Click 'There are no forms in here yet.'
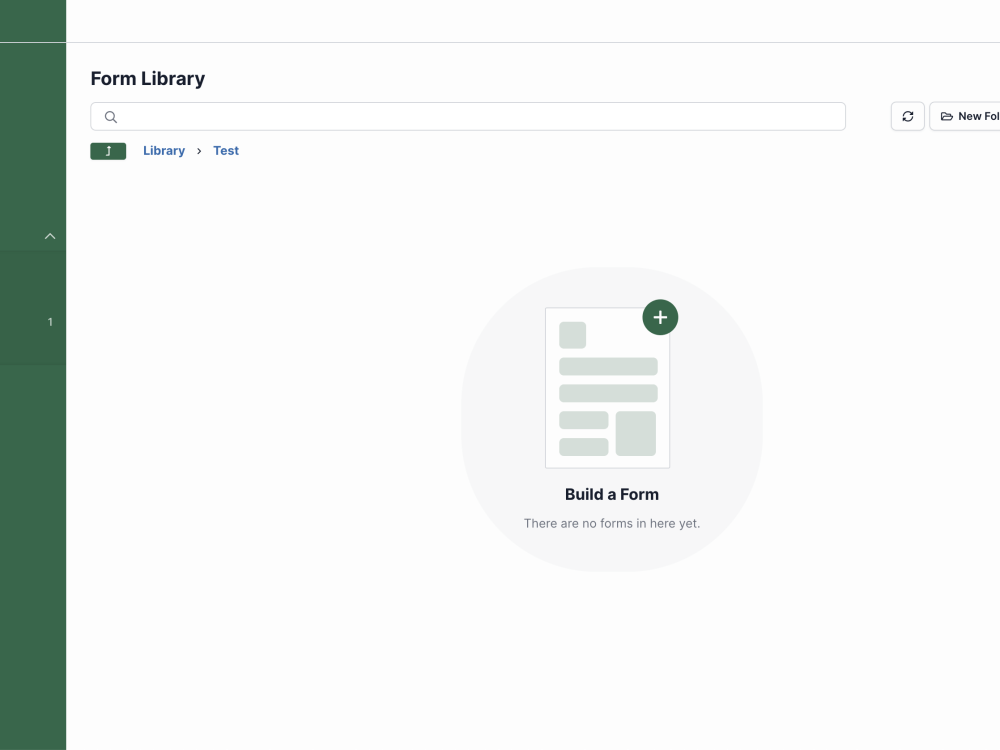Screen dimensions: 1000x750 click(612, 524)
